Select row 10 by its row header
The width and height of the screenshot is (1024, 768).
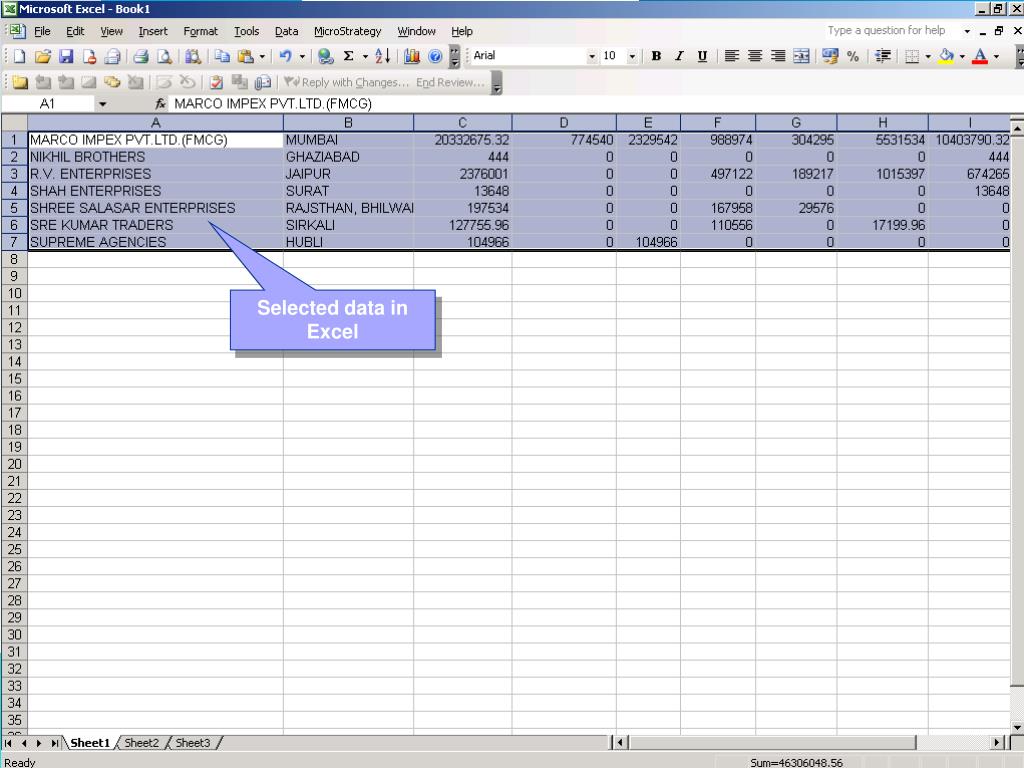pos(14,293)
